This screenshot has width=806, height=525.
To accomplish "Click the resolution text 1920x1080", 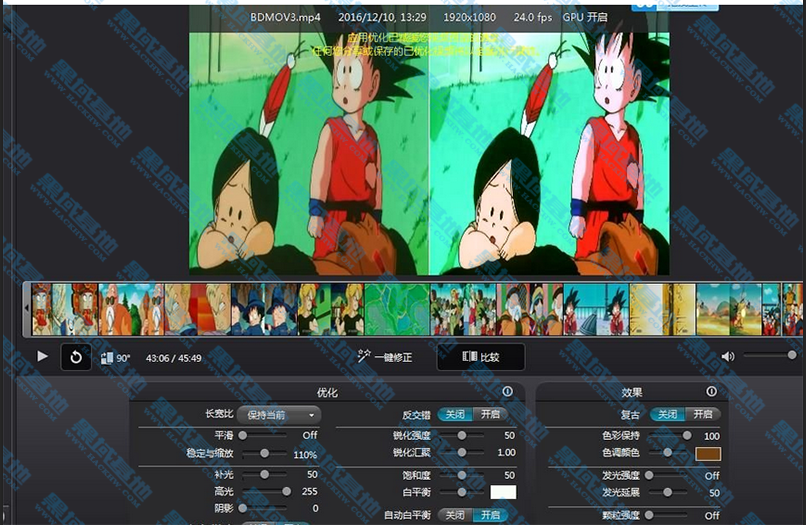I will [469, 17].
